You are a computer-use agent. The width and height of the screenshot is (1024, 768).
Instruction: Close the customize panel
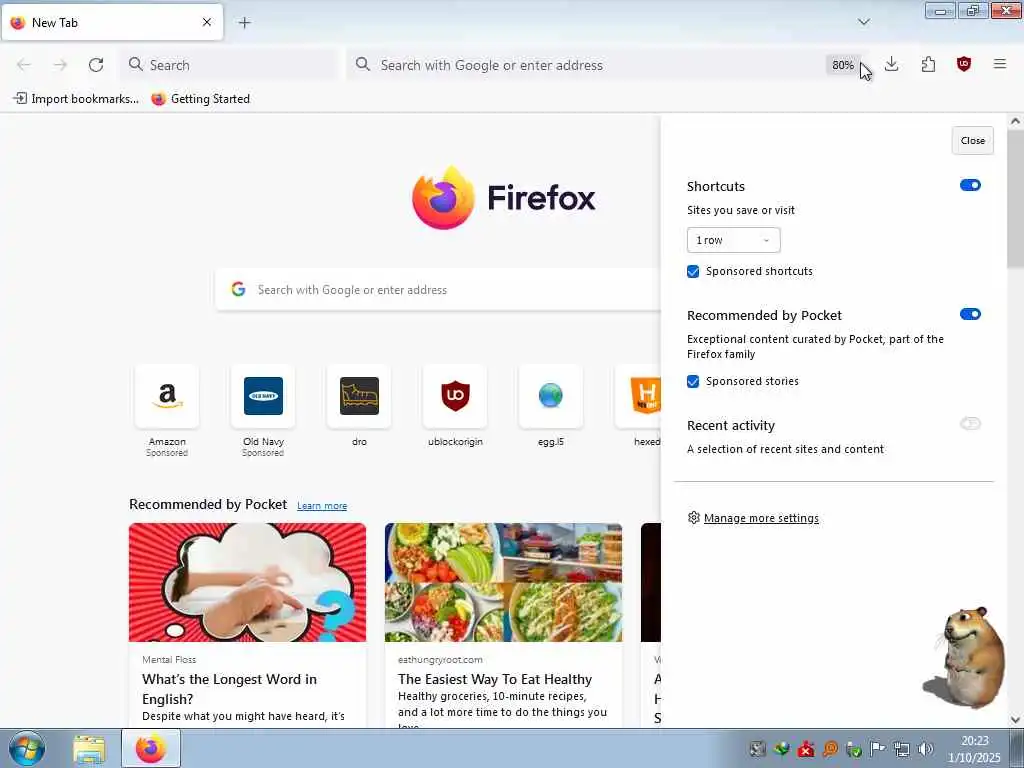(x=972, y=140)
